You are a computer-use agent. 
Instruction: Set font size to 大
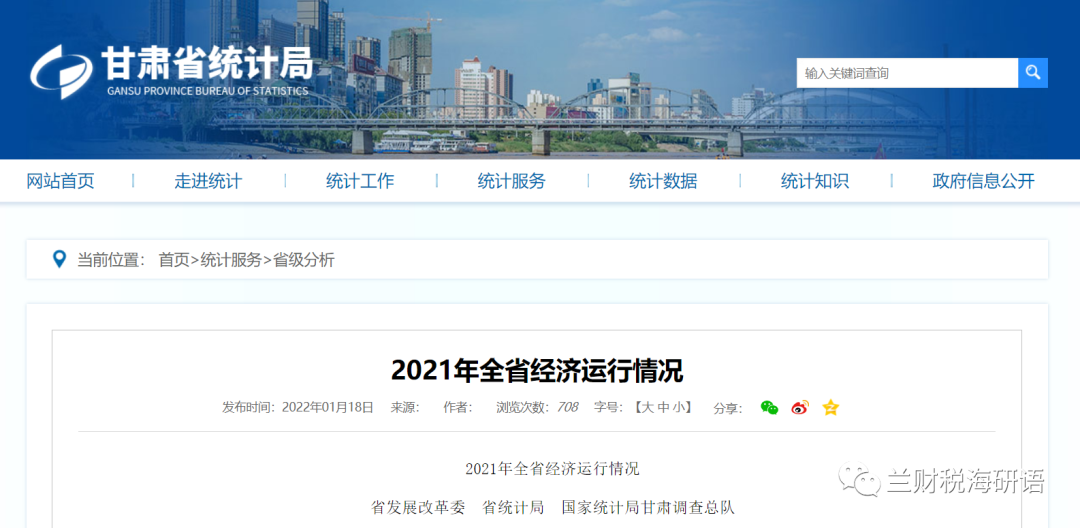(x=647, y=408)
